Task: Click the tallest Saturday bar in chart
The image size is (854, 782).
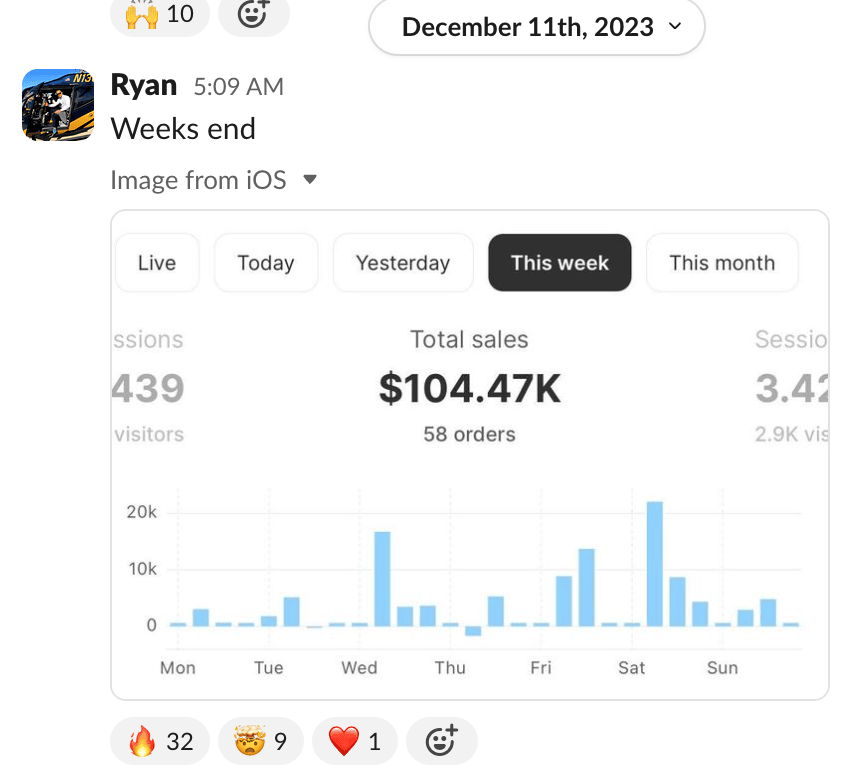Action: [x=655, y=563]
